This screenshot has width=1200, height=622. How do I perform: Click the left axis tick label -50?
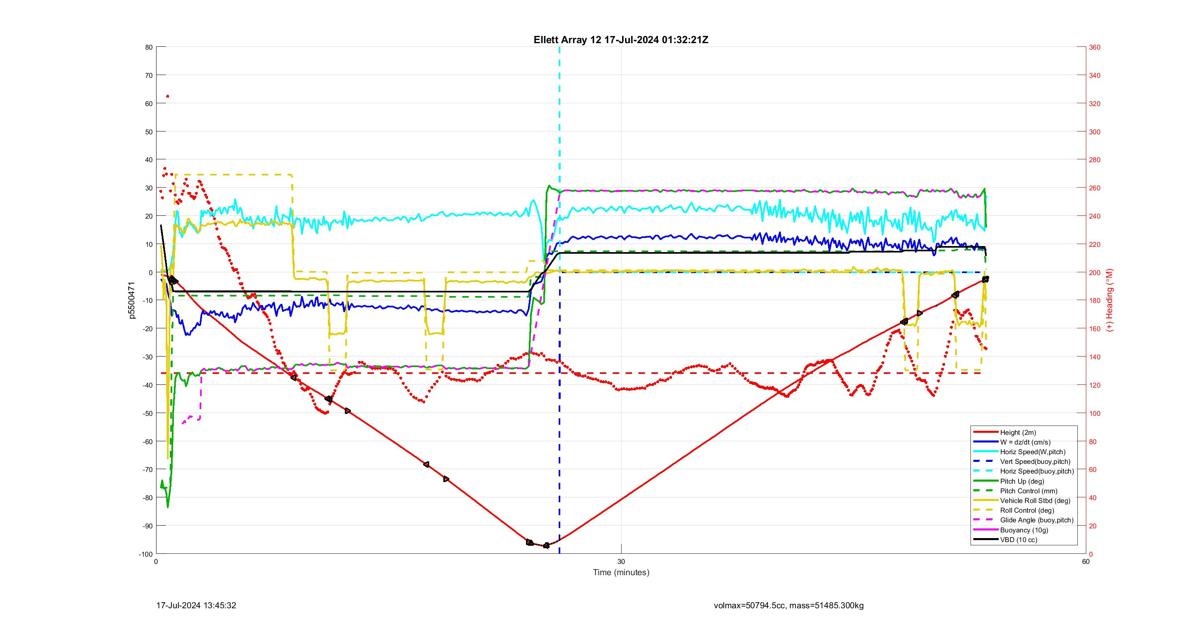(147, 413)
